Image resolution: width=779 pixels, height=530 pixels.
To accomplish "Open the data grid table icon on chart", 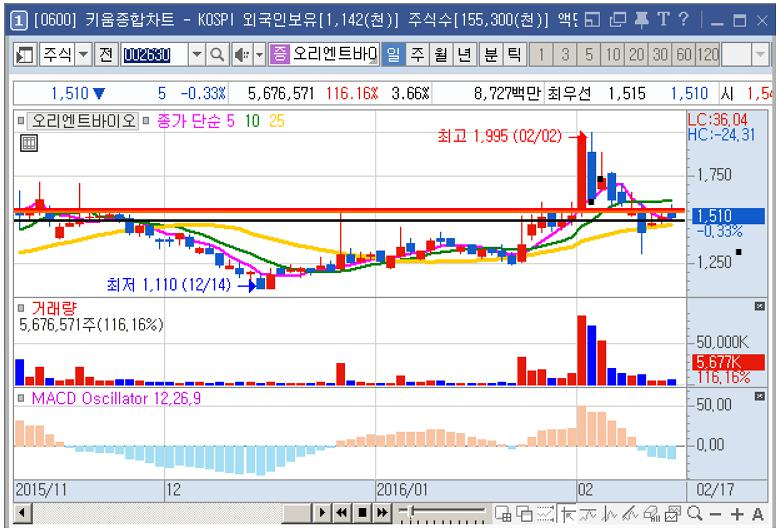I will click(29, 144).
